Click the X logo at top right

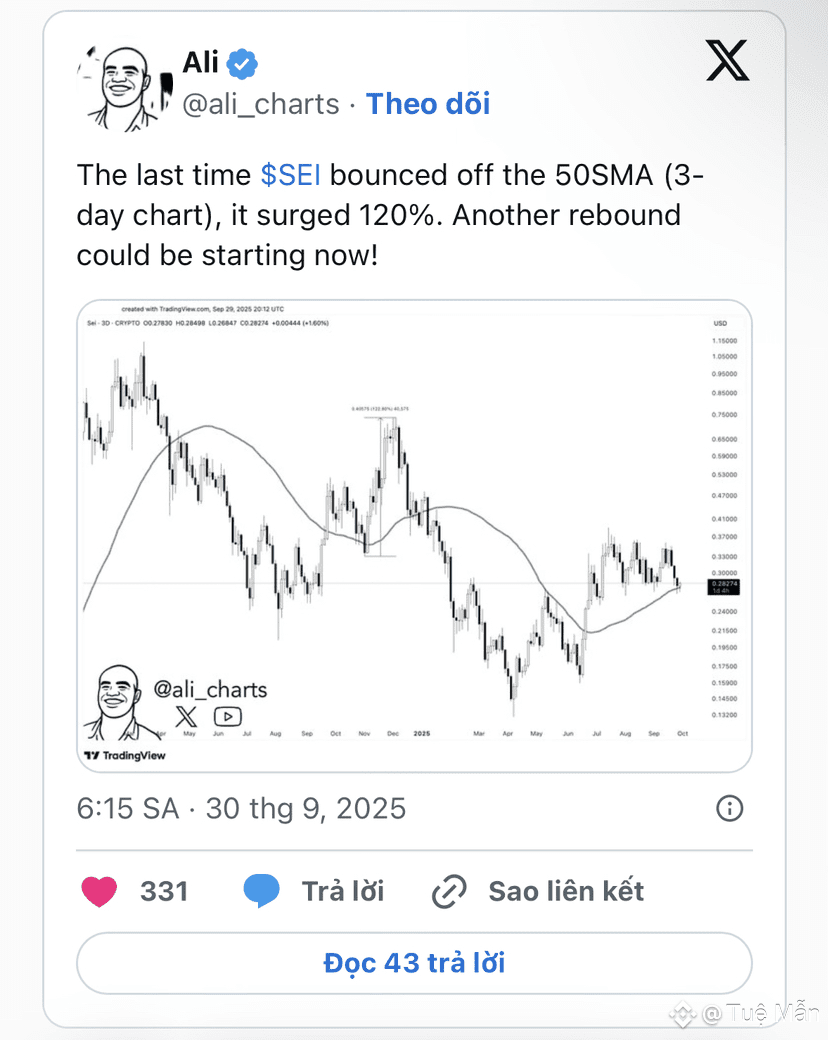point(727,60)
